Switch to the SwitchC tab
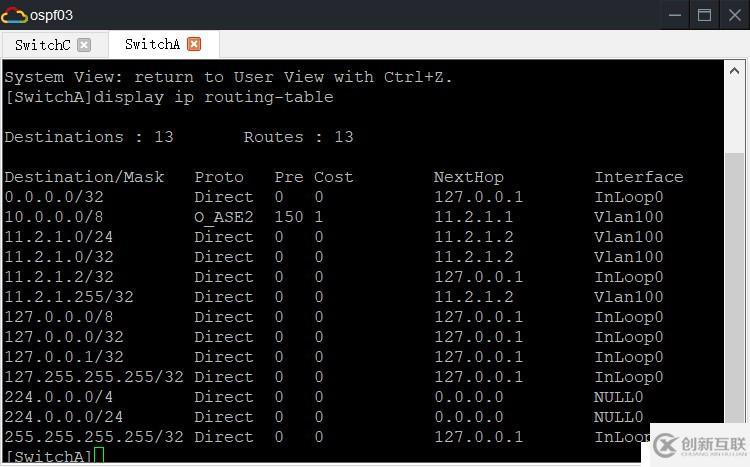The image size is (750, 467). tap(42, 44)
